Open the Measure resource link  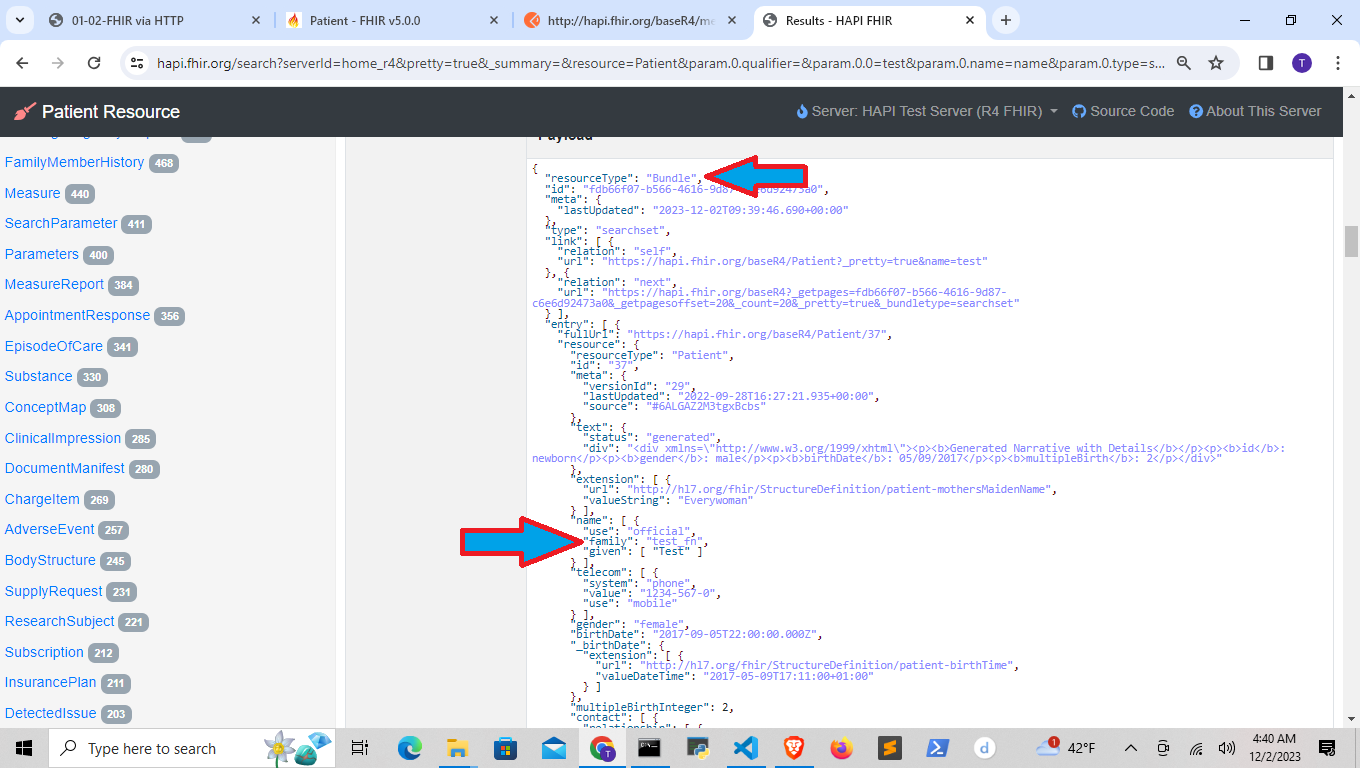32,193
